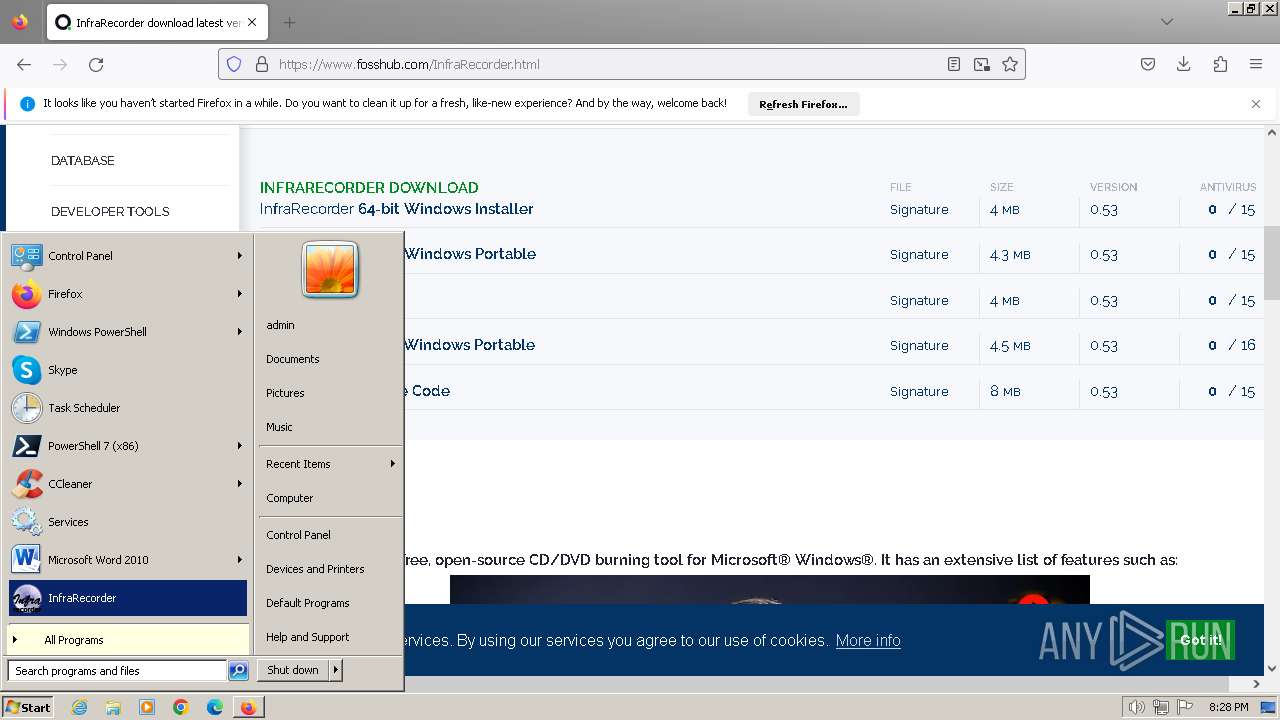The image size is (1280, 720).
Task: Launch InfraRecorder from Start menu
Action: click(x=127, y=598)
